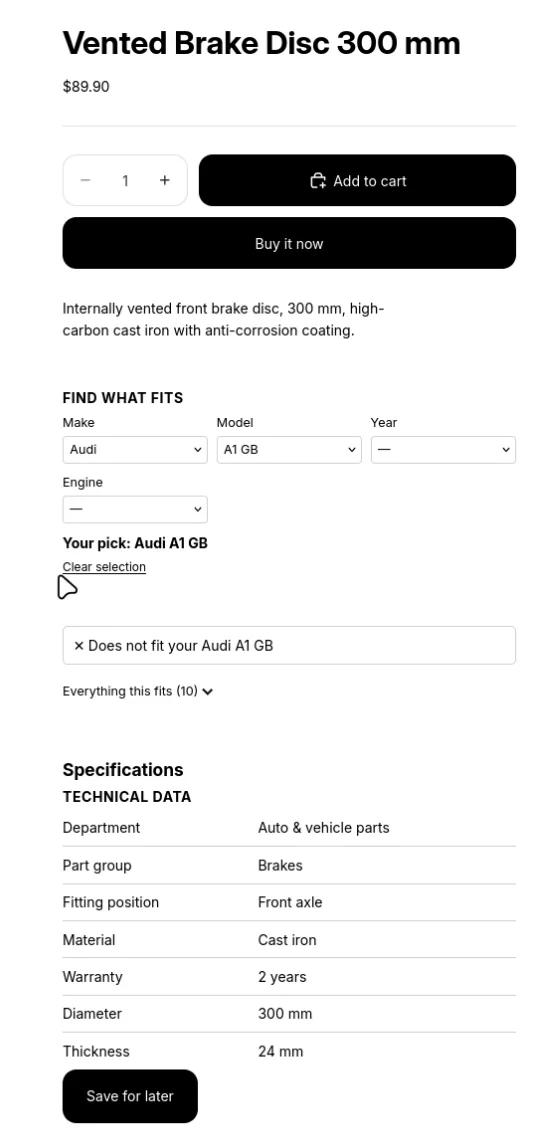Click the Buy it now button
Screen dimensions: 560x1140
pyautogui.click(x=289, y=244)
